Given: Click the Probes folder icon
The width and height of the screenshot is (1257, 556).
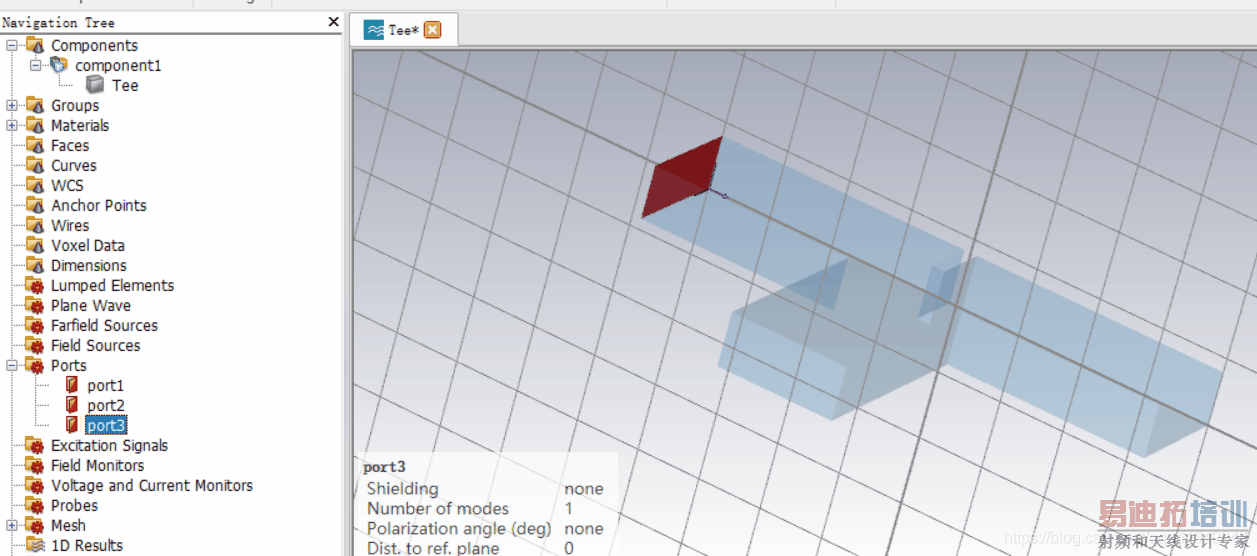Looking at the screenshot, I should (x=35, y=505).
